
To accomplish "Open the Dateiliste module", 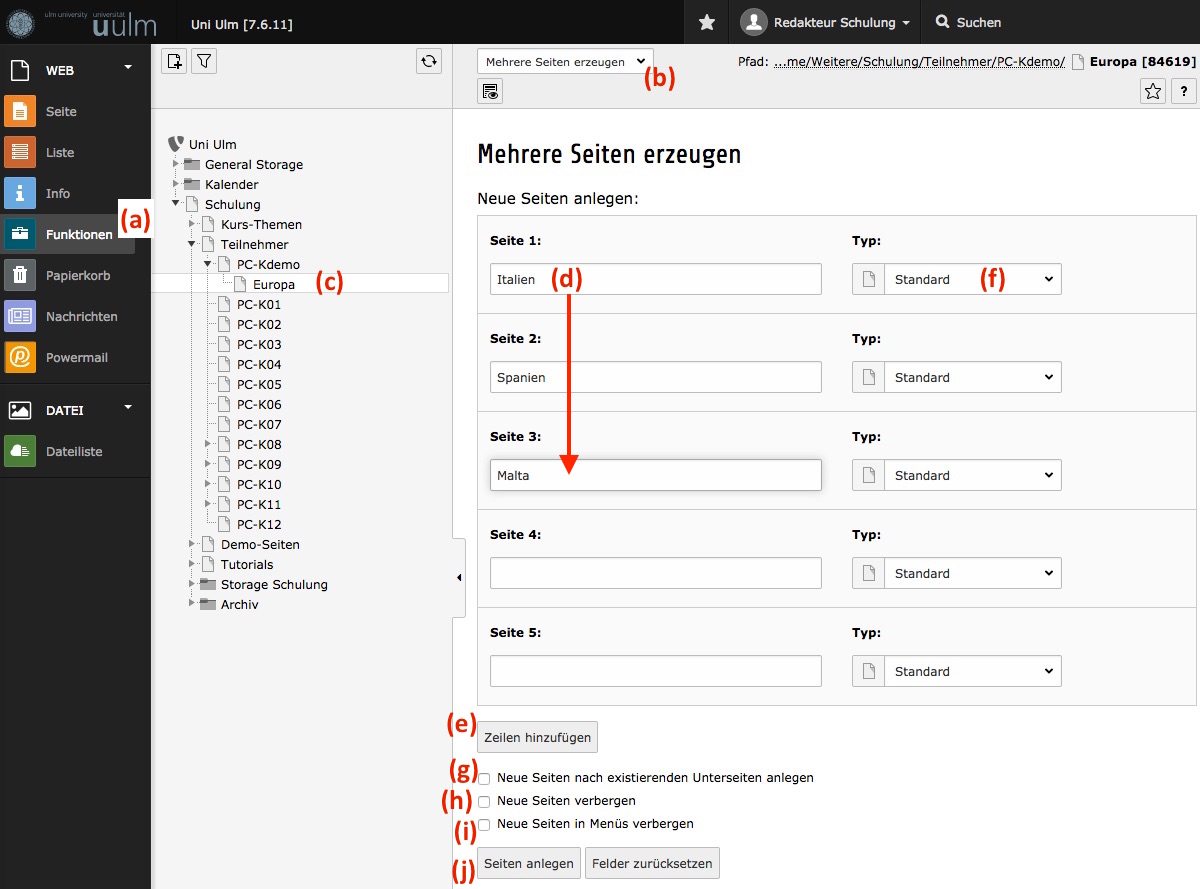I will click(x=74, y=451).
